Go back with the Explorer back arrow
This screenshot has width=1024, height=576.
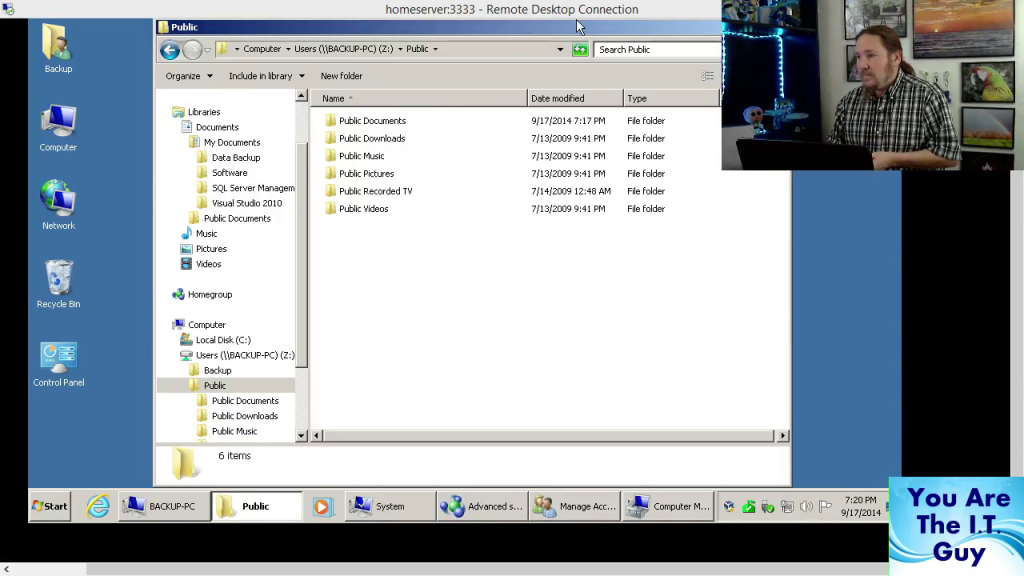170,50
